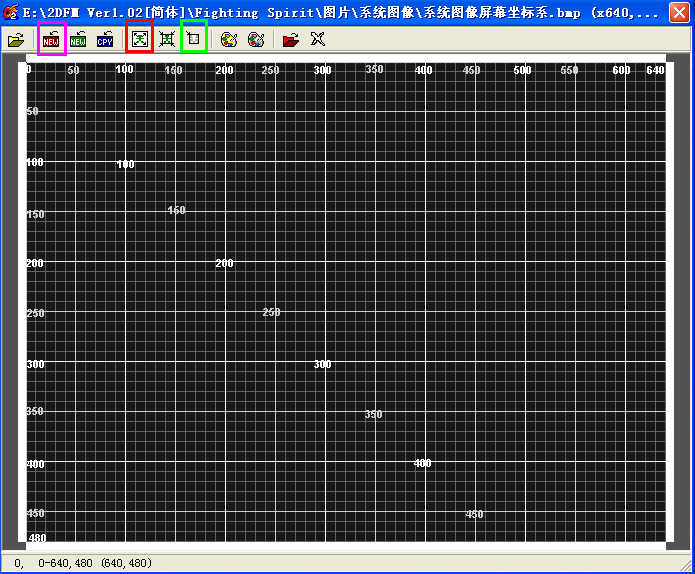This screenshot has height=574, width=695.
Task: Click the 2DFM app icon in title bar
Action: [x=11, y=12]
